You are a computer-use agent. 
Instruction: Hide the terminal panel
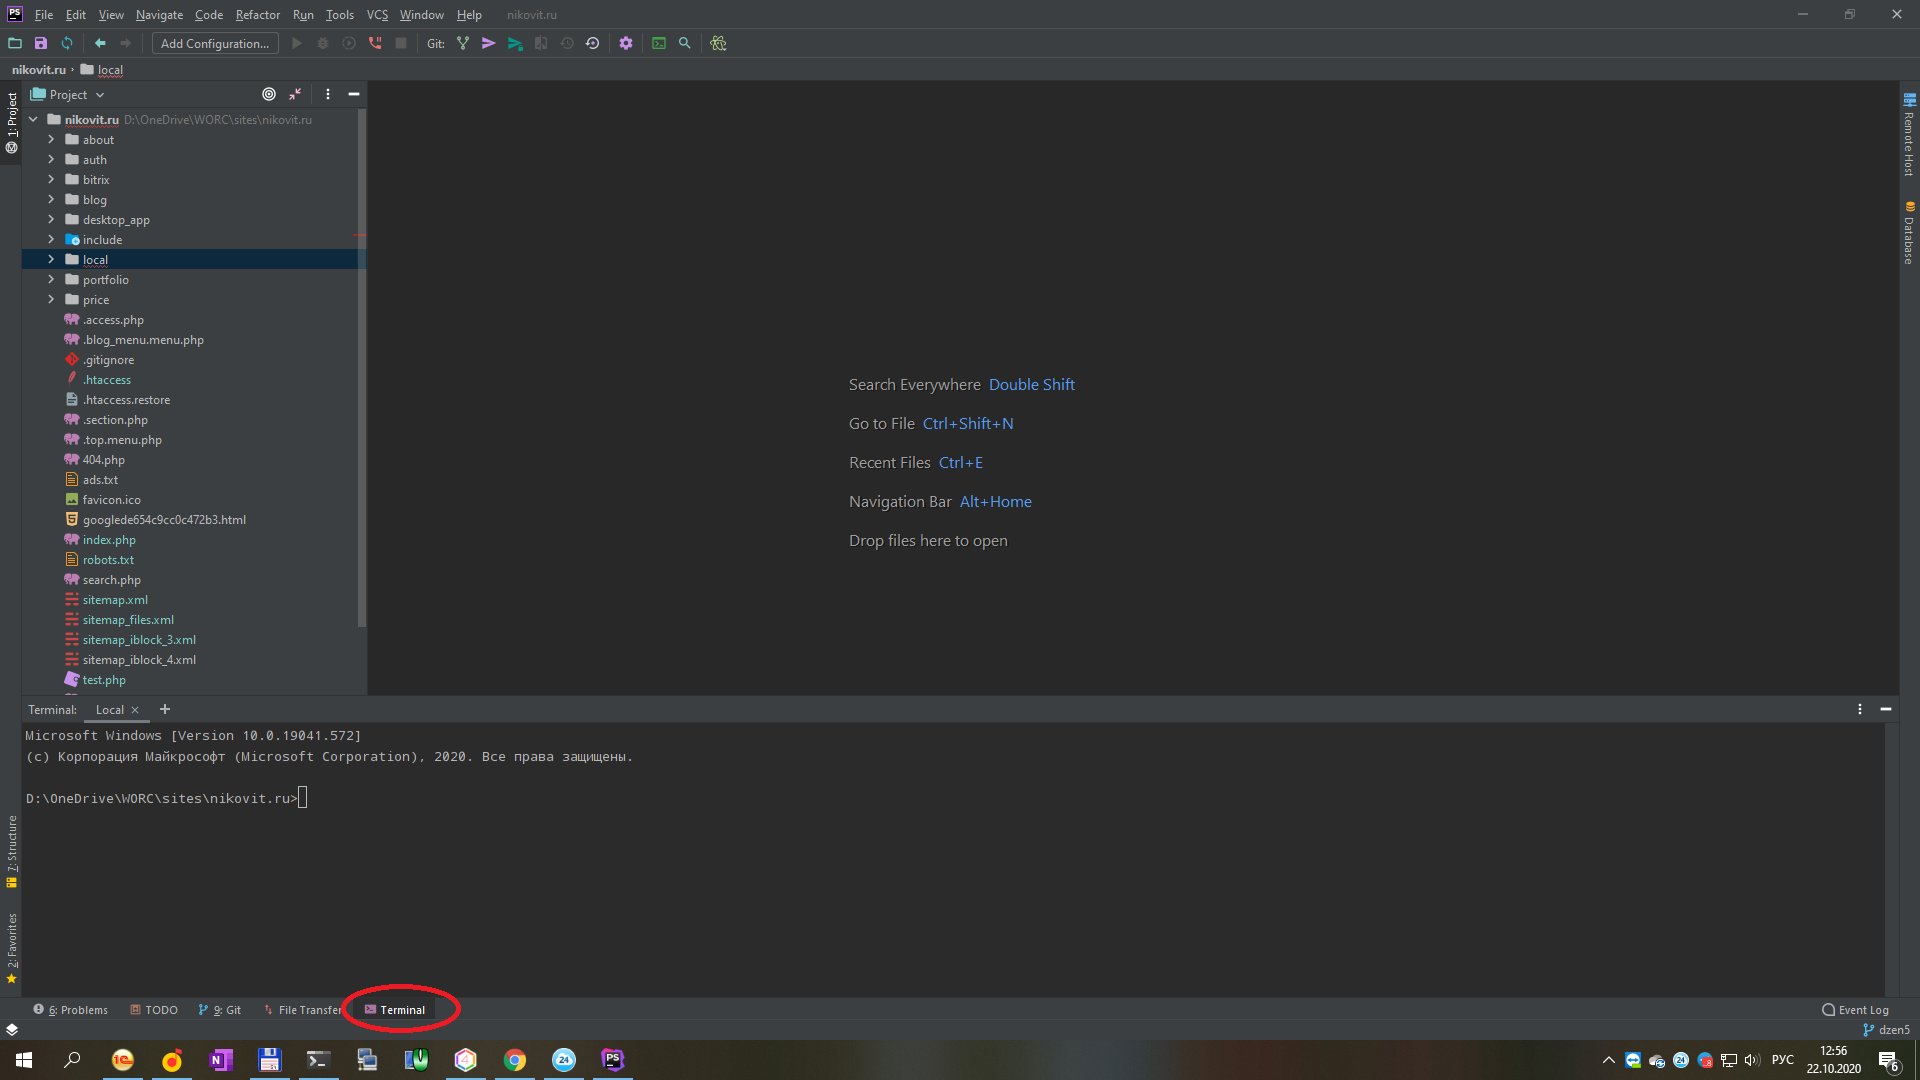point(1886,709)
